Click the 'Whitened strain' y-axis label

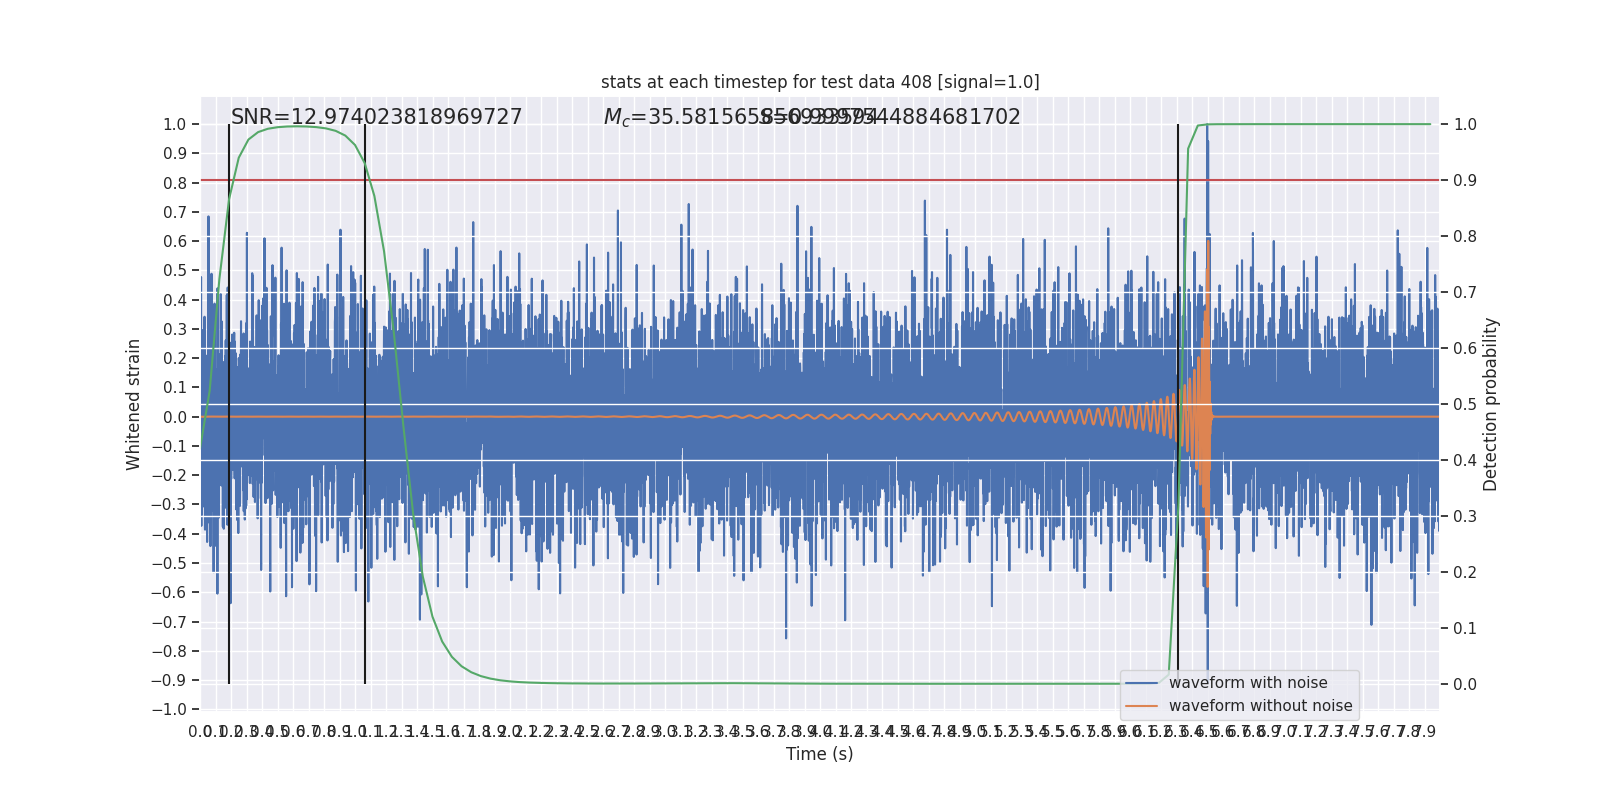click(x=134, y=404)
